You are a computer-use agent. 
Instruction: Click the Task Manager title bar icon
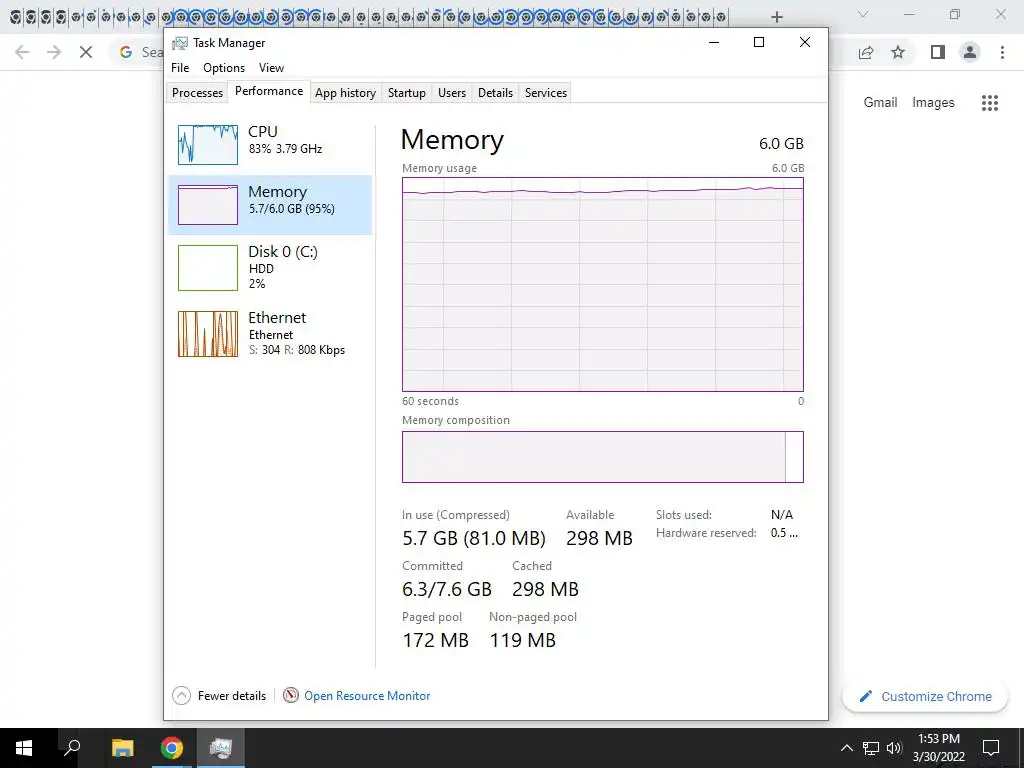(179, 43)
